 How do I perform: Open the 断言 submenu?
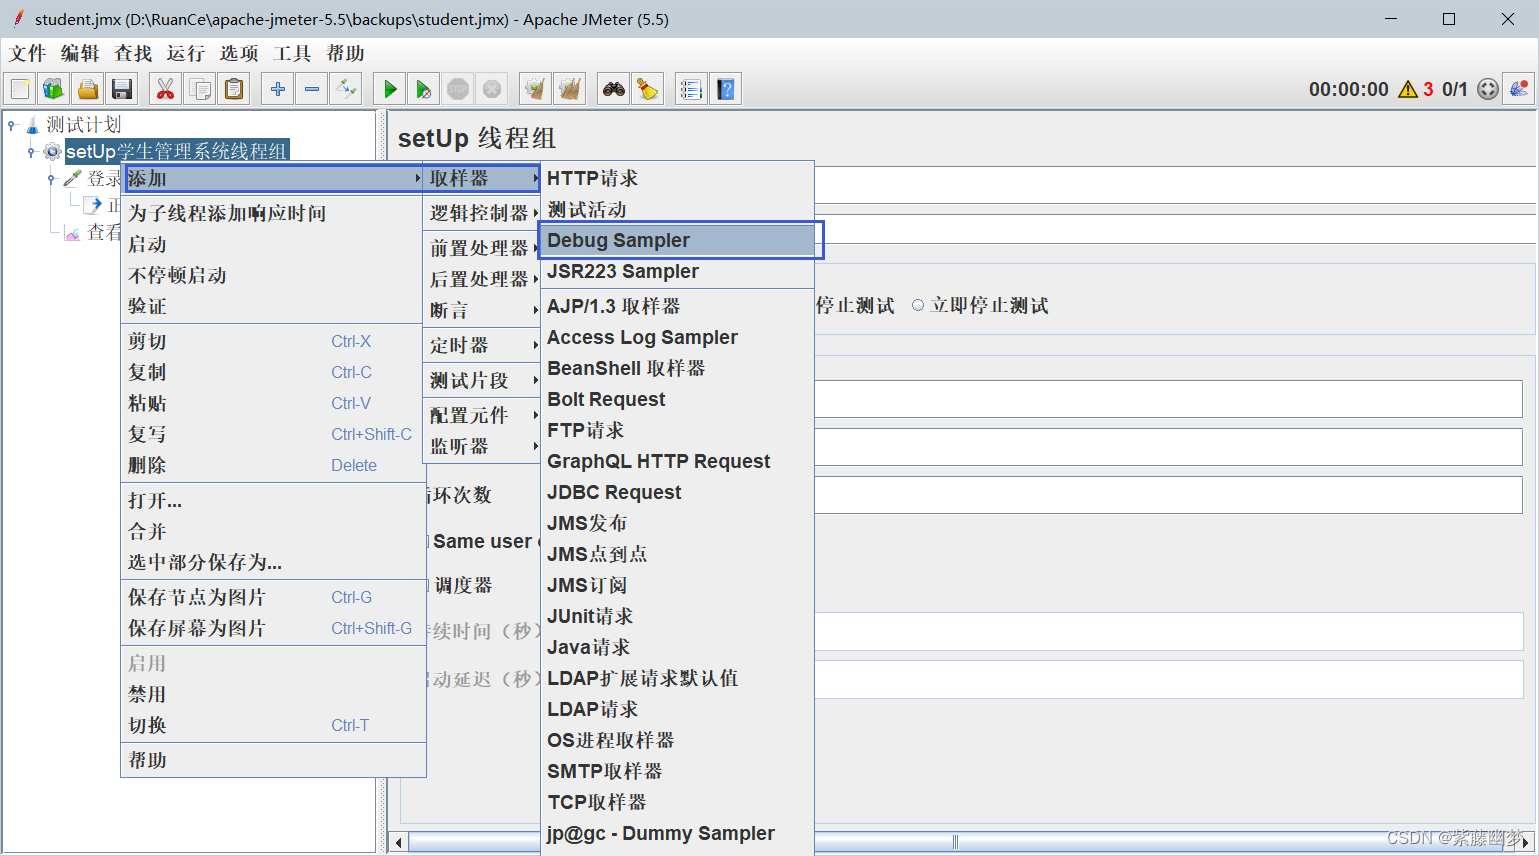[x=482, y=310]
